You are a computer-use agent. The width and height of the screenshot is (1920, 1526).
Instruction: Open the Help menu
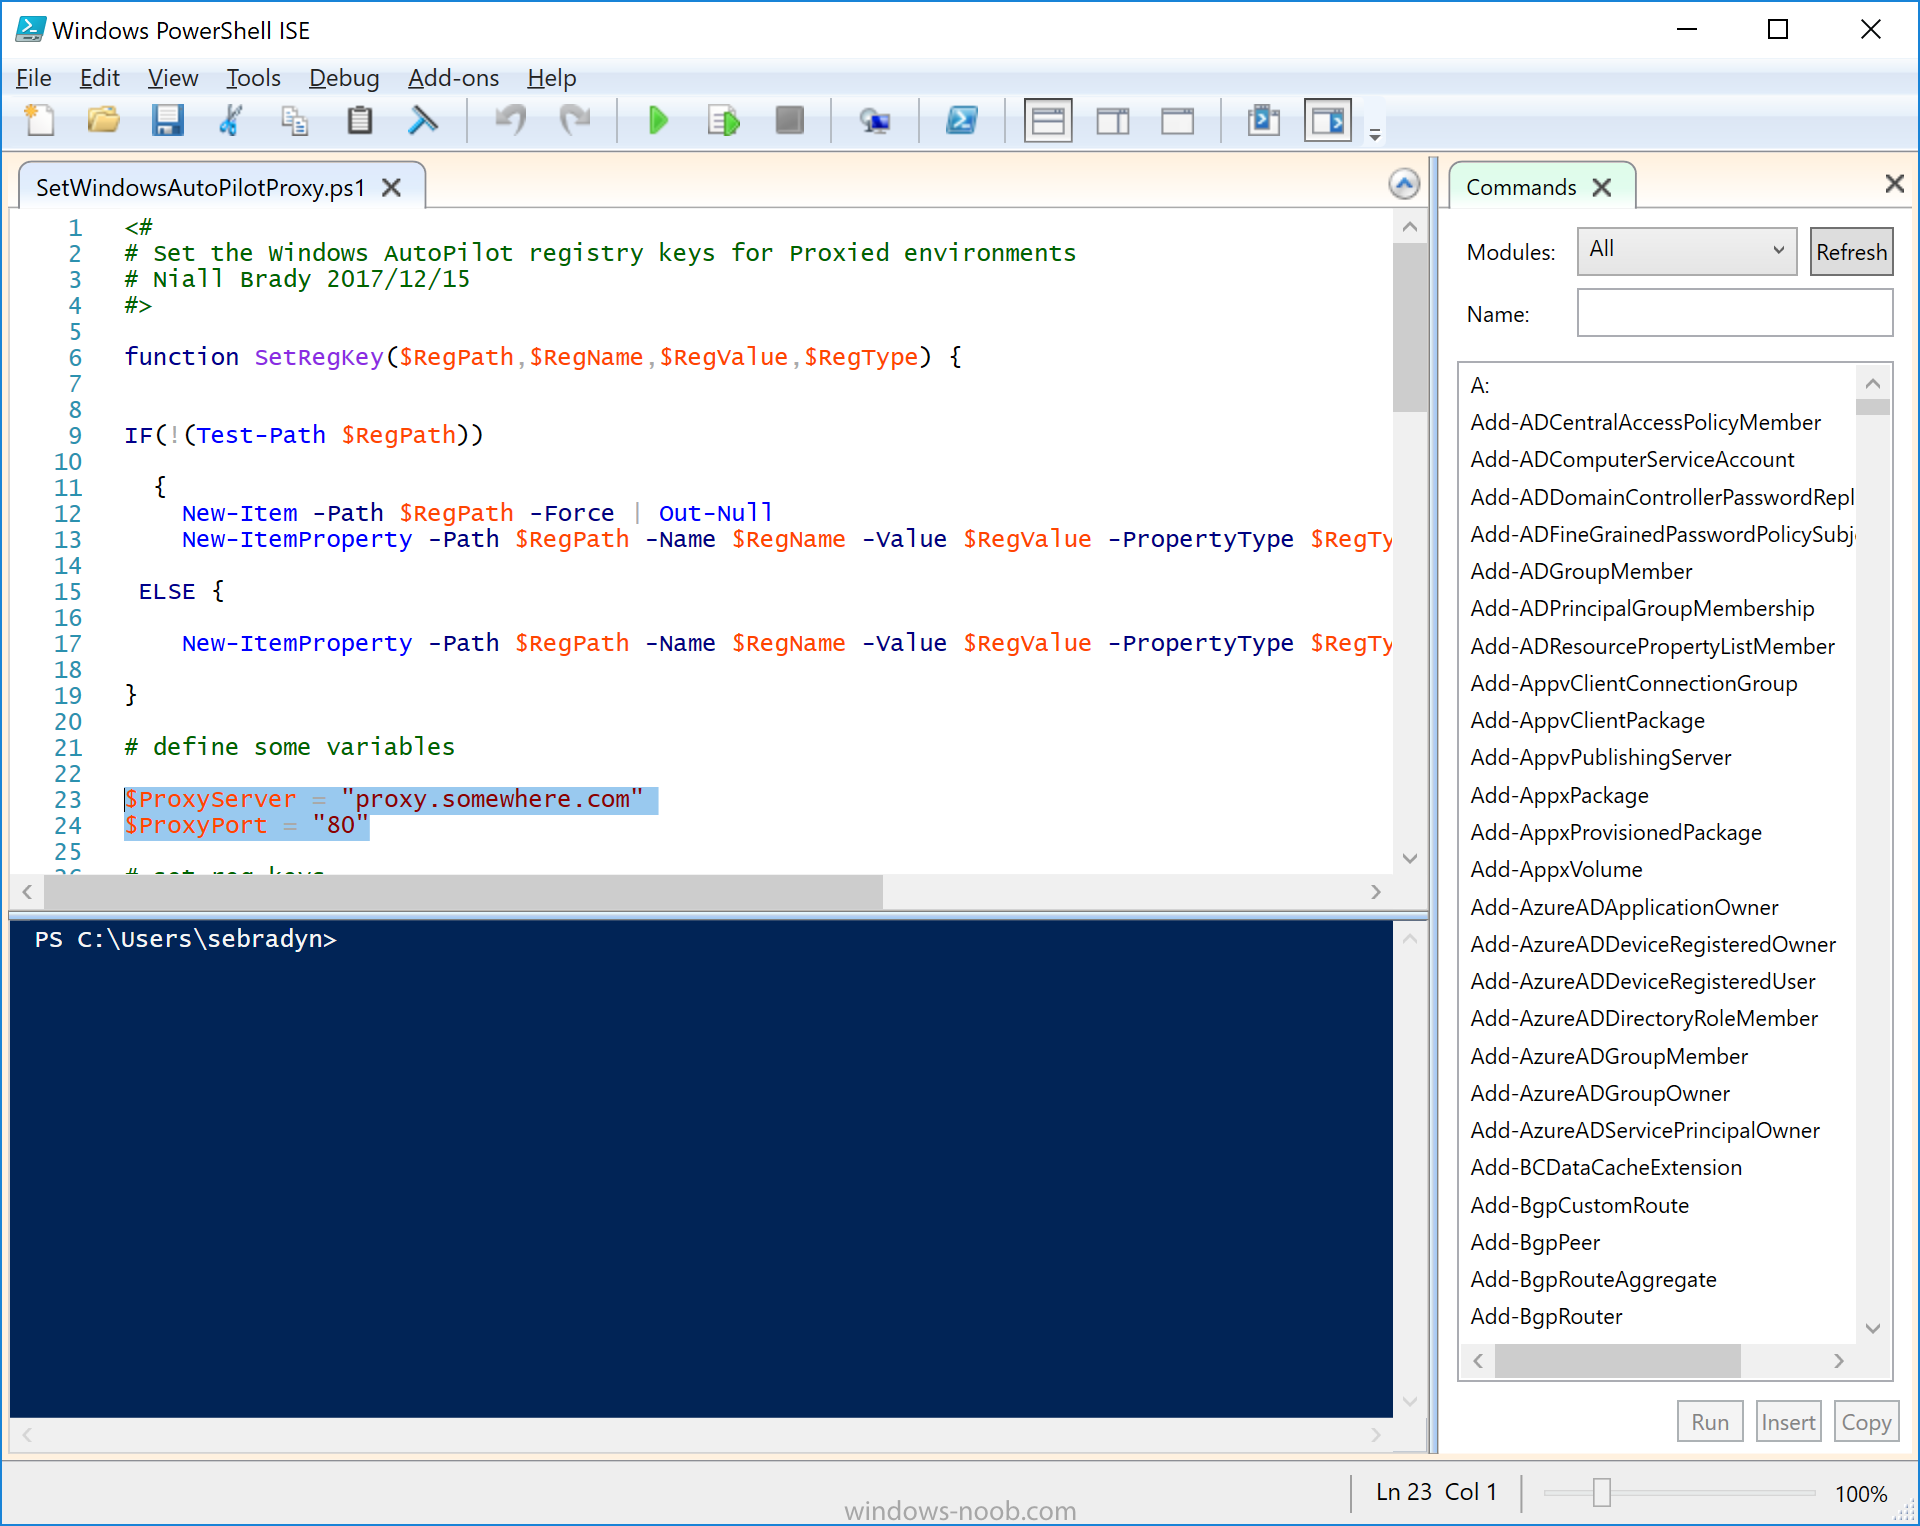(x=551, y=78)
